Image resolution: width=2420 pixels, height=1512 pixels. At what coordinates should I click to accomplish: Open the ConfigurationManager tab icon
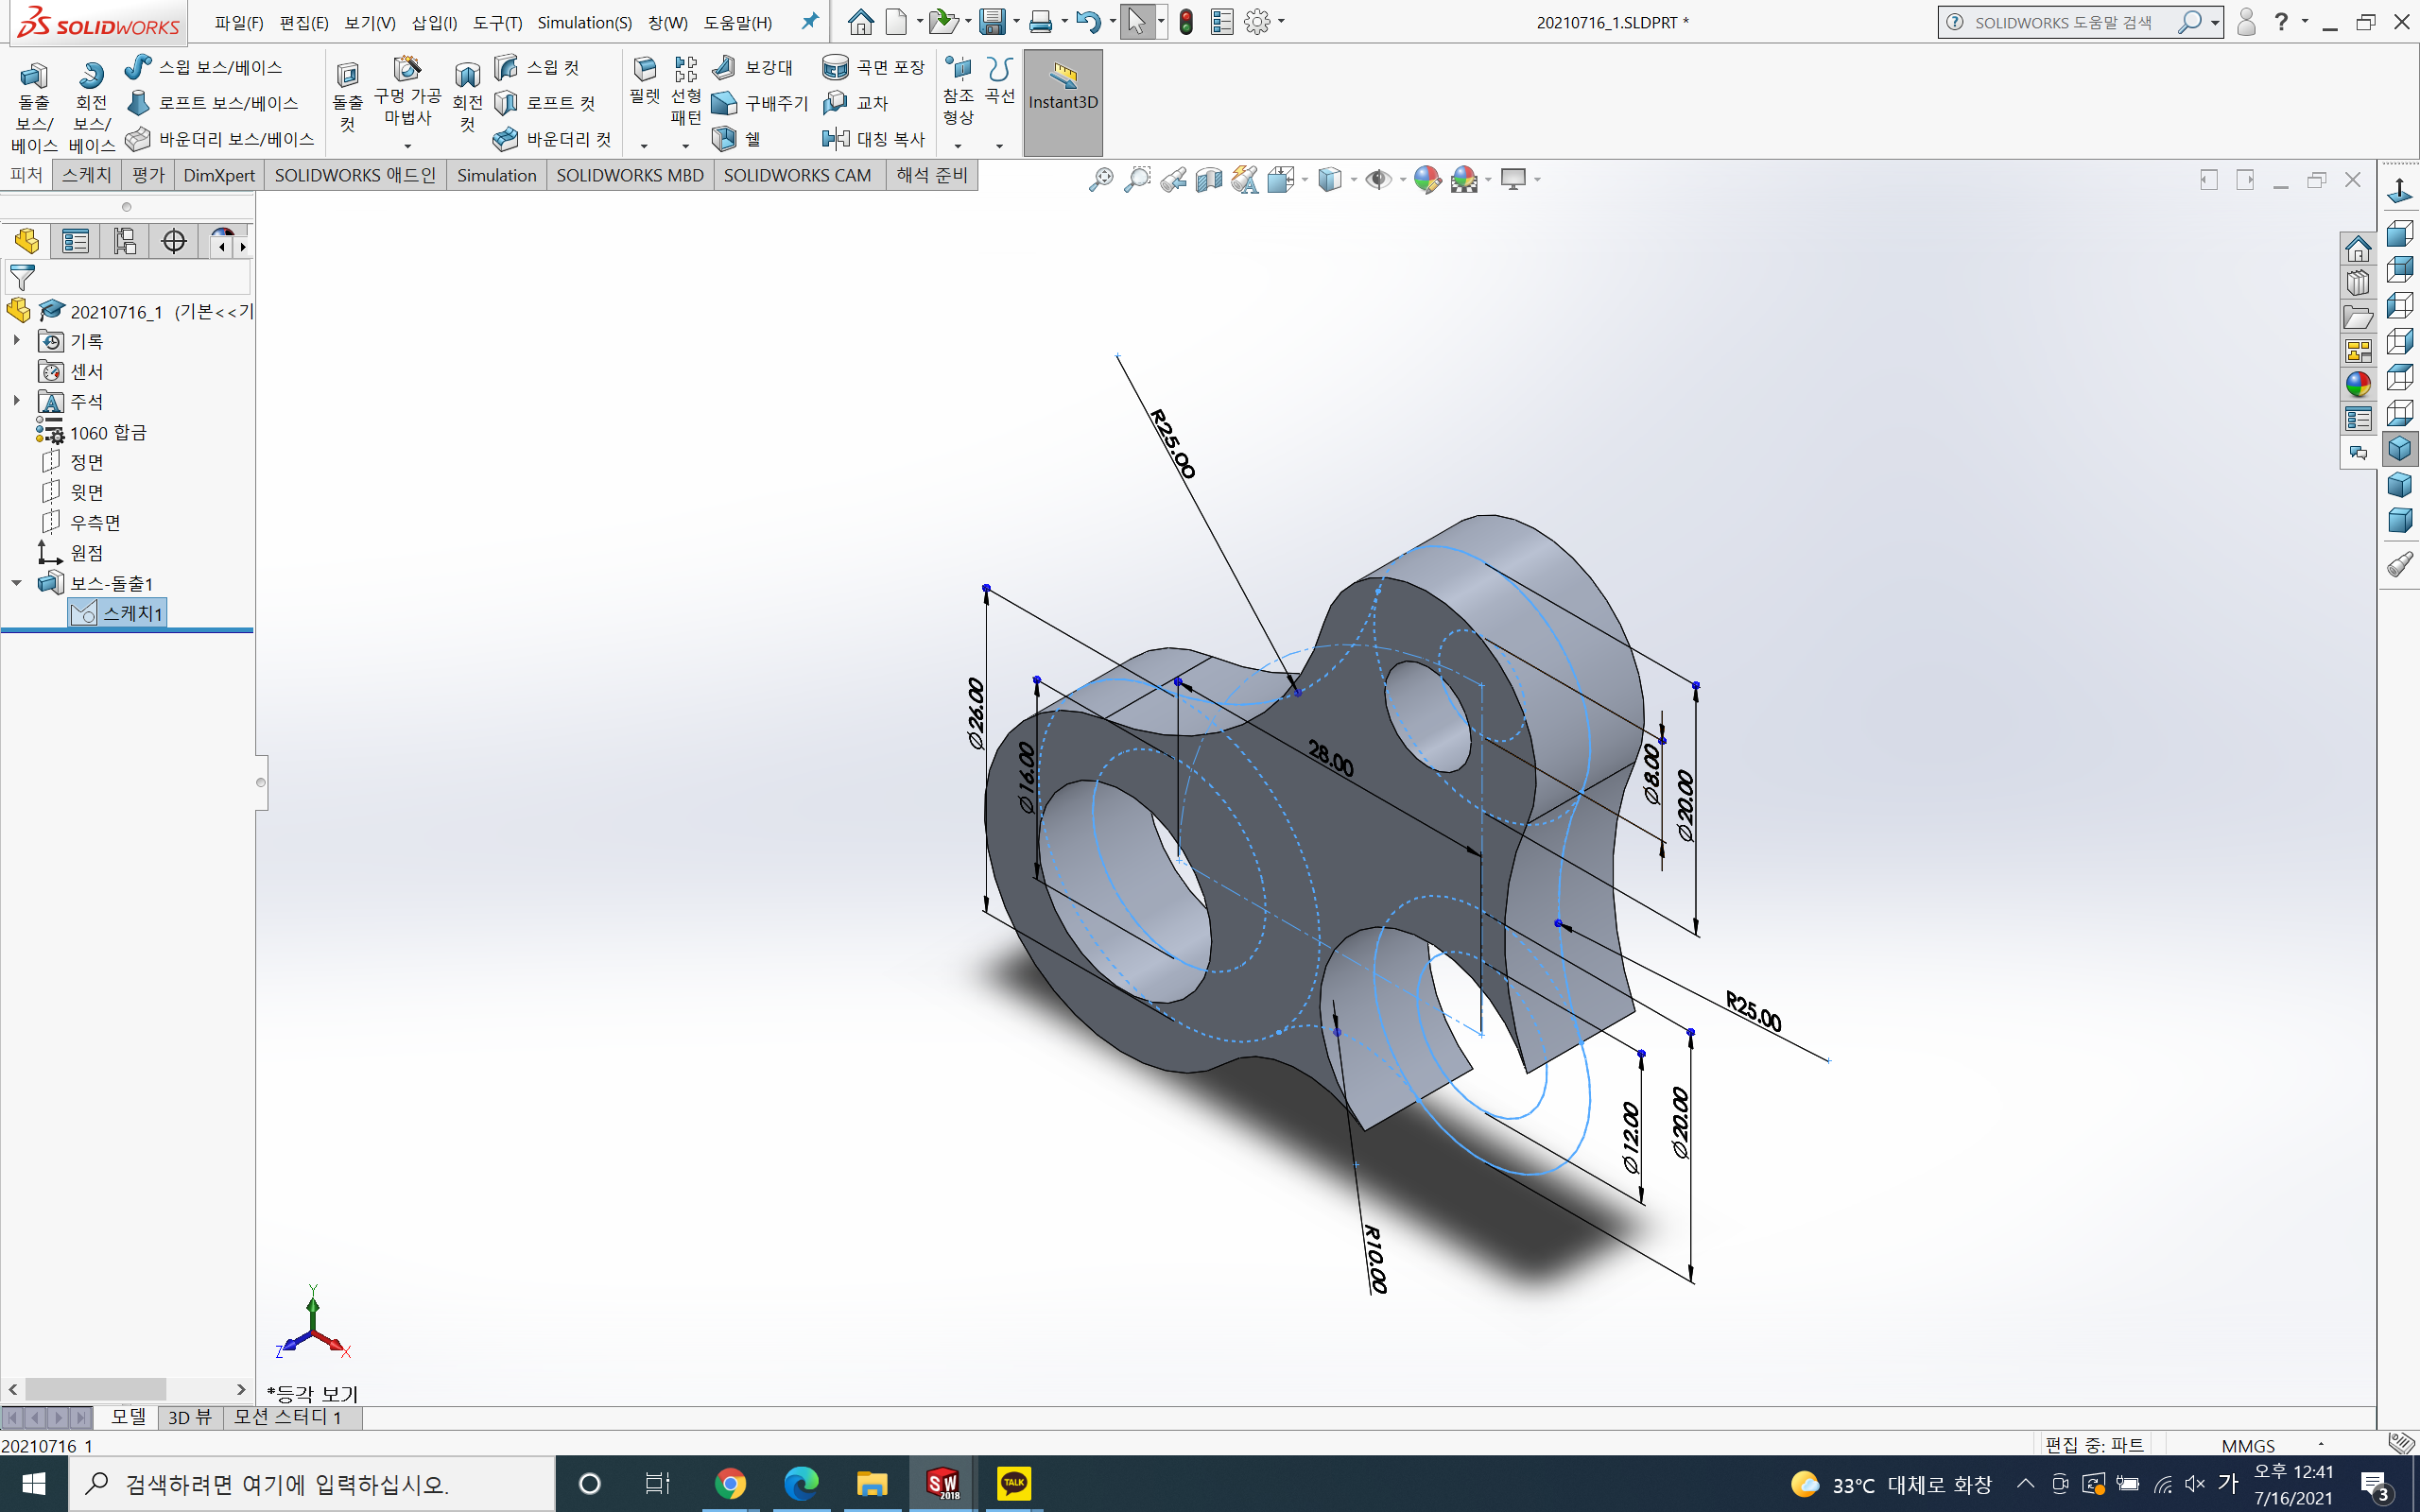(124, 241)
